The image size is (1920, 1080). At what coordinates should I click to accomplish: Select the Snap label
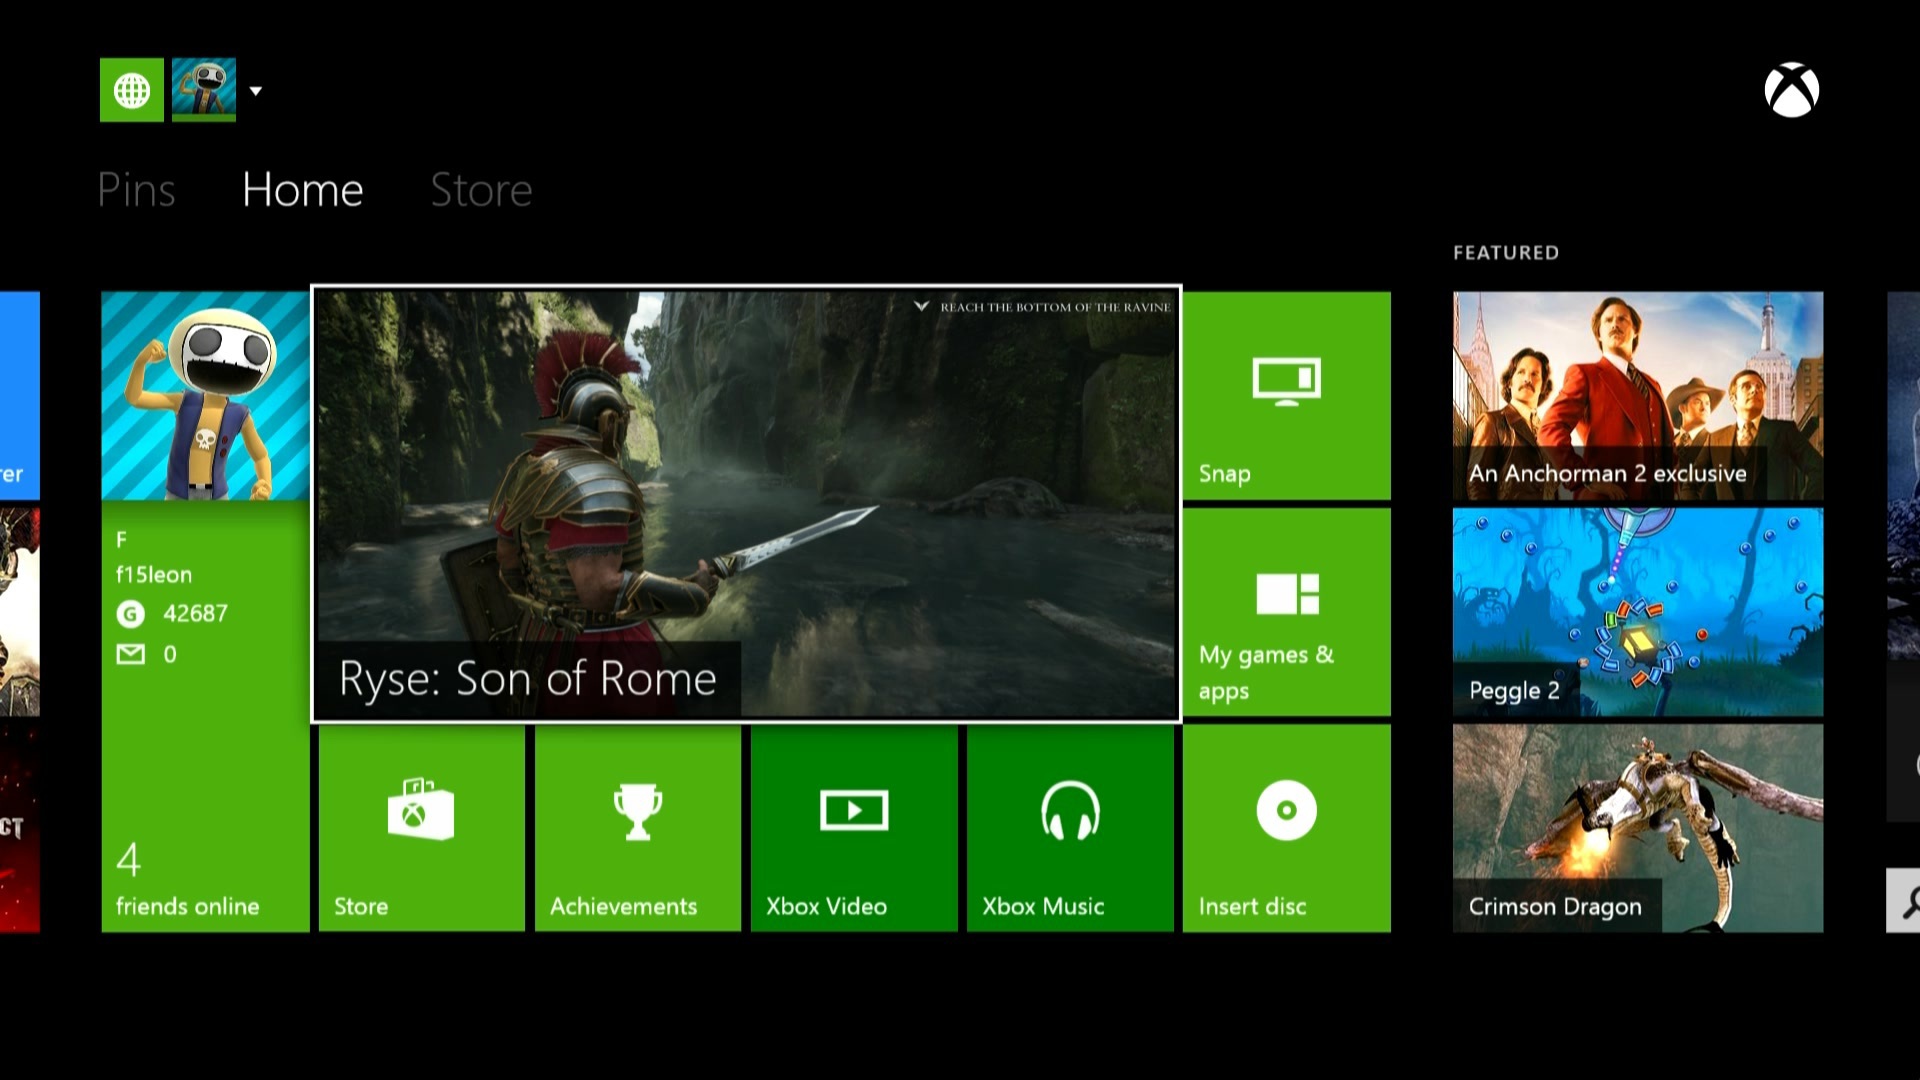click(1225, 474)
